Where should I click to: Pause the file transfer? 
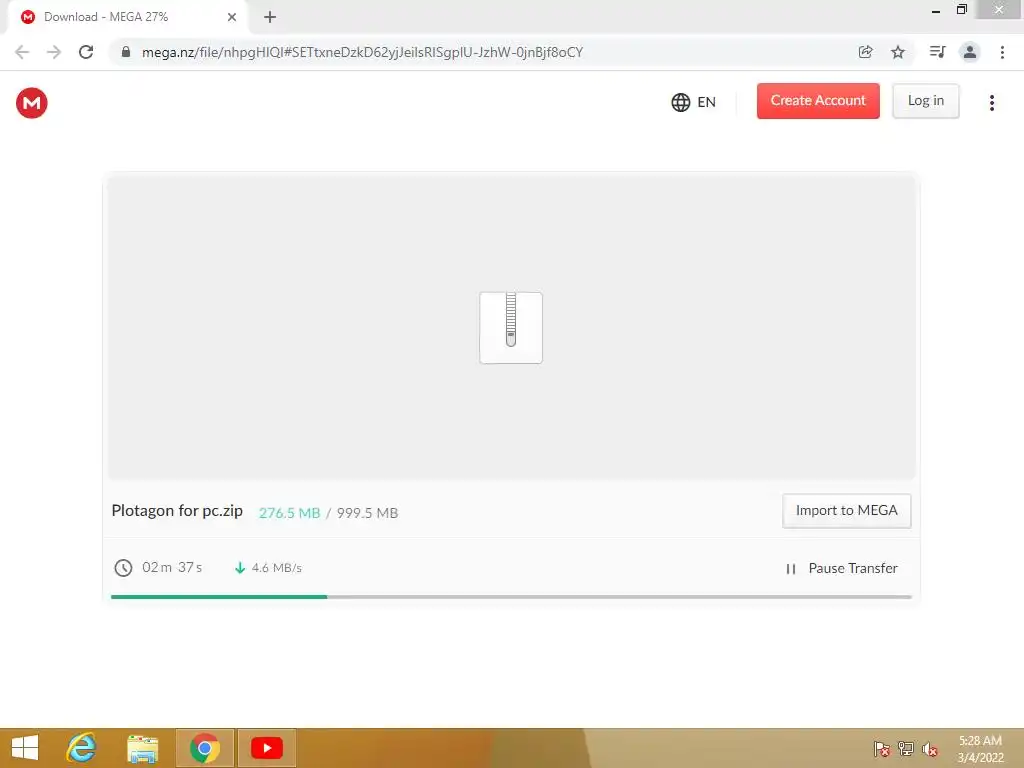841,568
